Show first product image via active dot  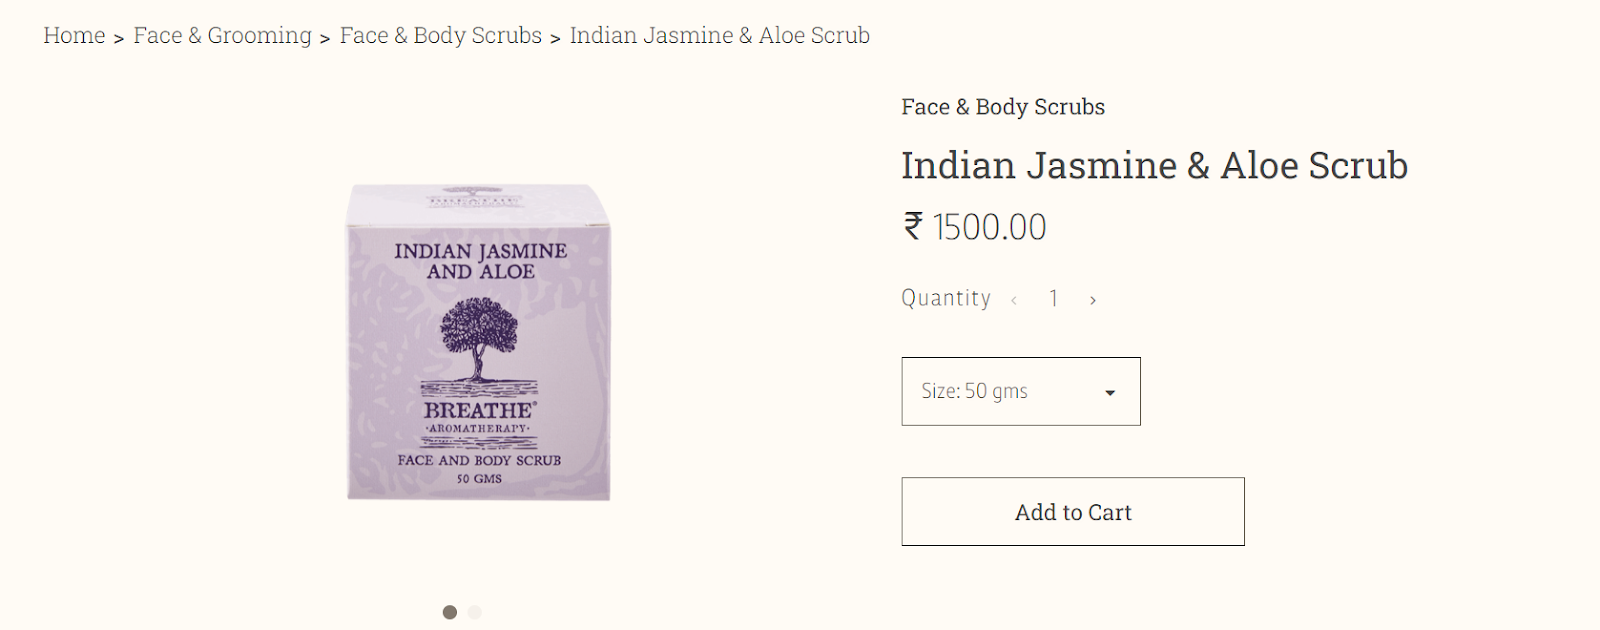[x=450, y=612]
